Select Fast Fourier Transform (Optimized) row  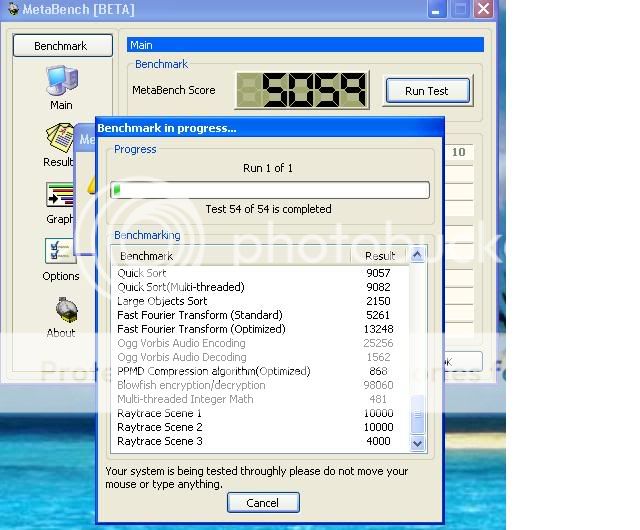pyautogui.click(x=201, y=329)
